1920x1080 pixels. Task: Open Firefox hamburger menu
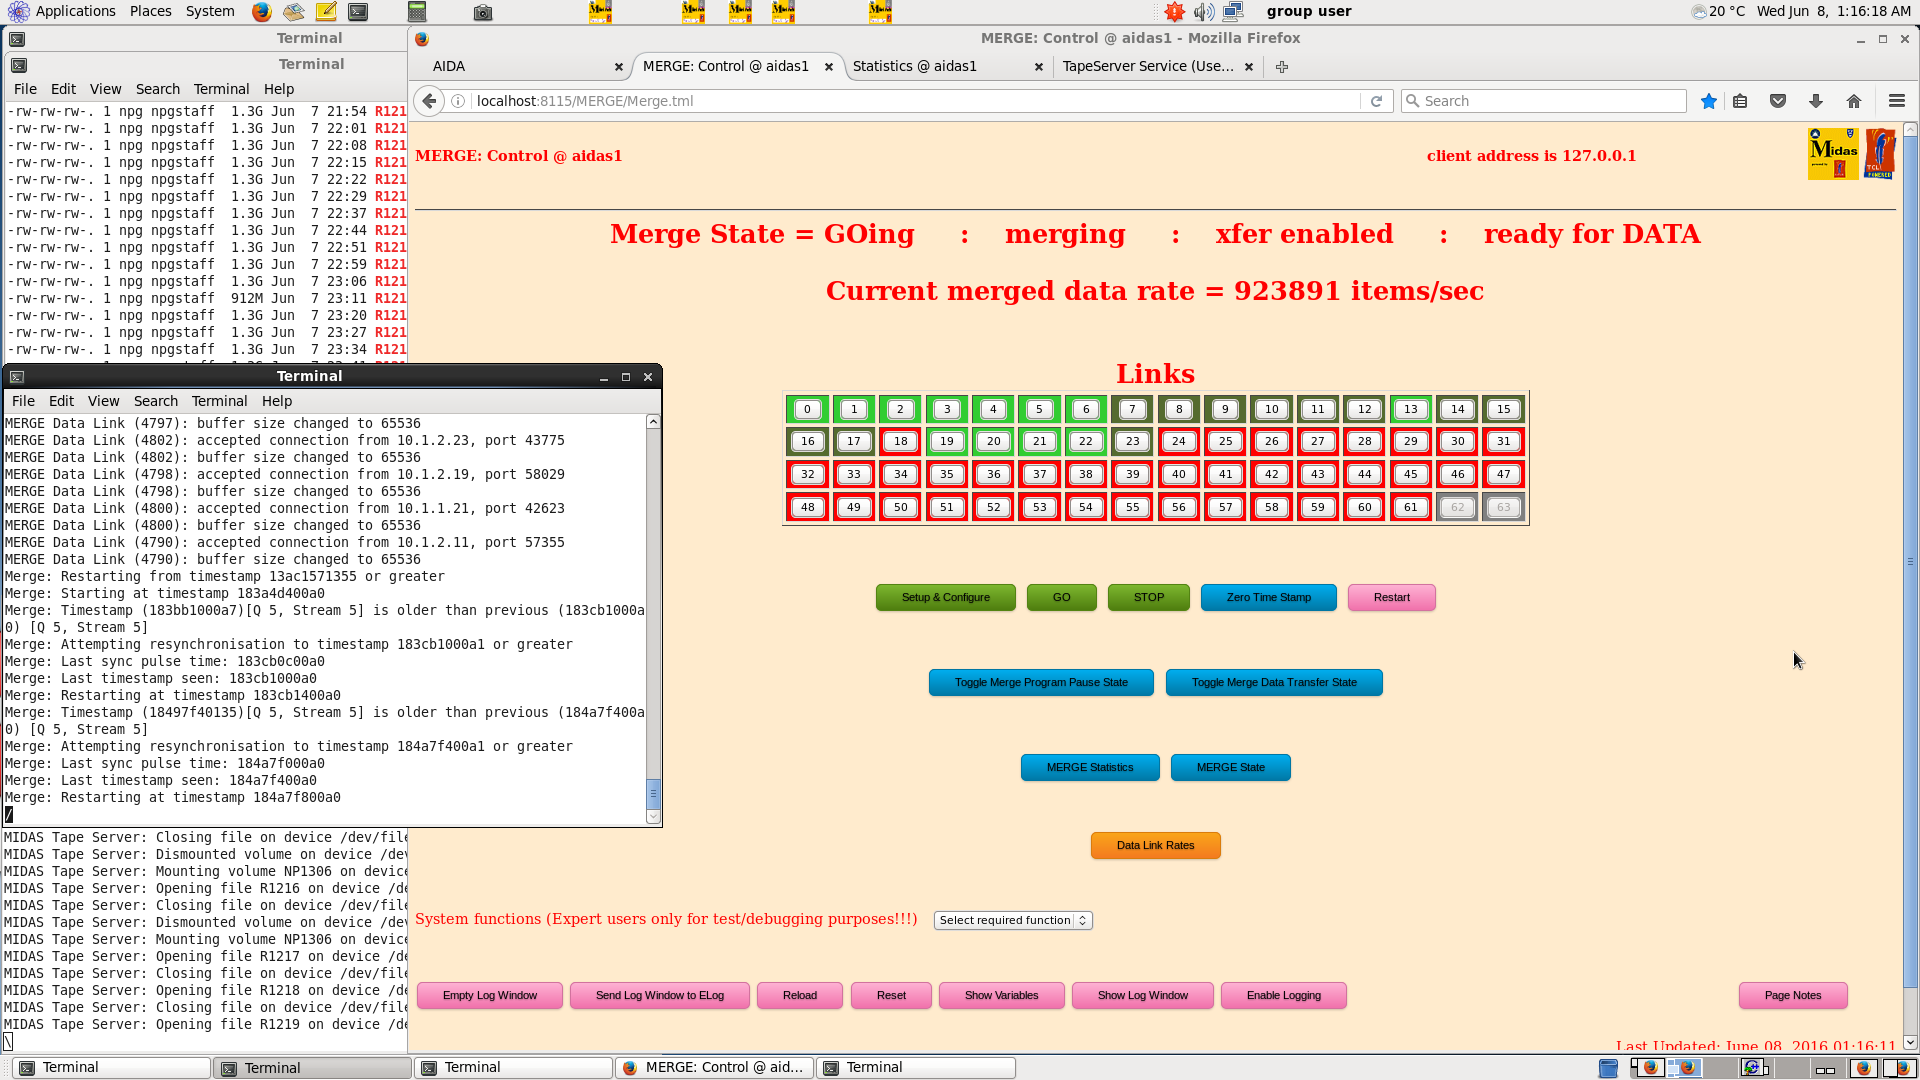point(1897,101)
